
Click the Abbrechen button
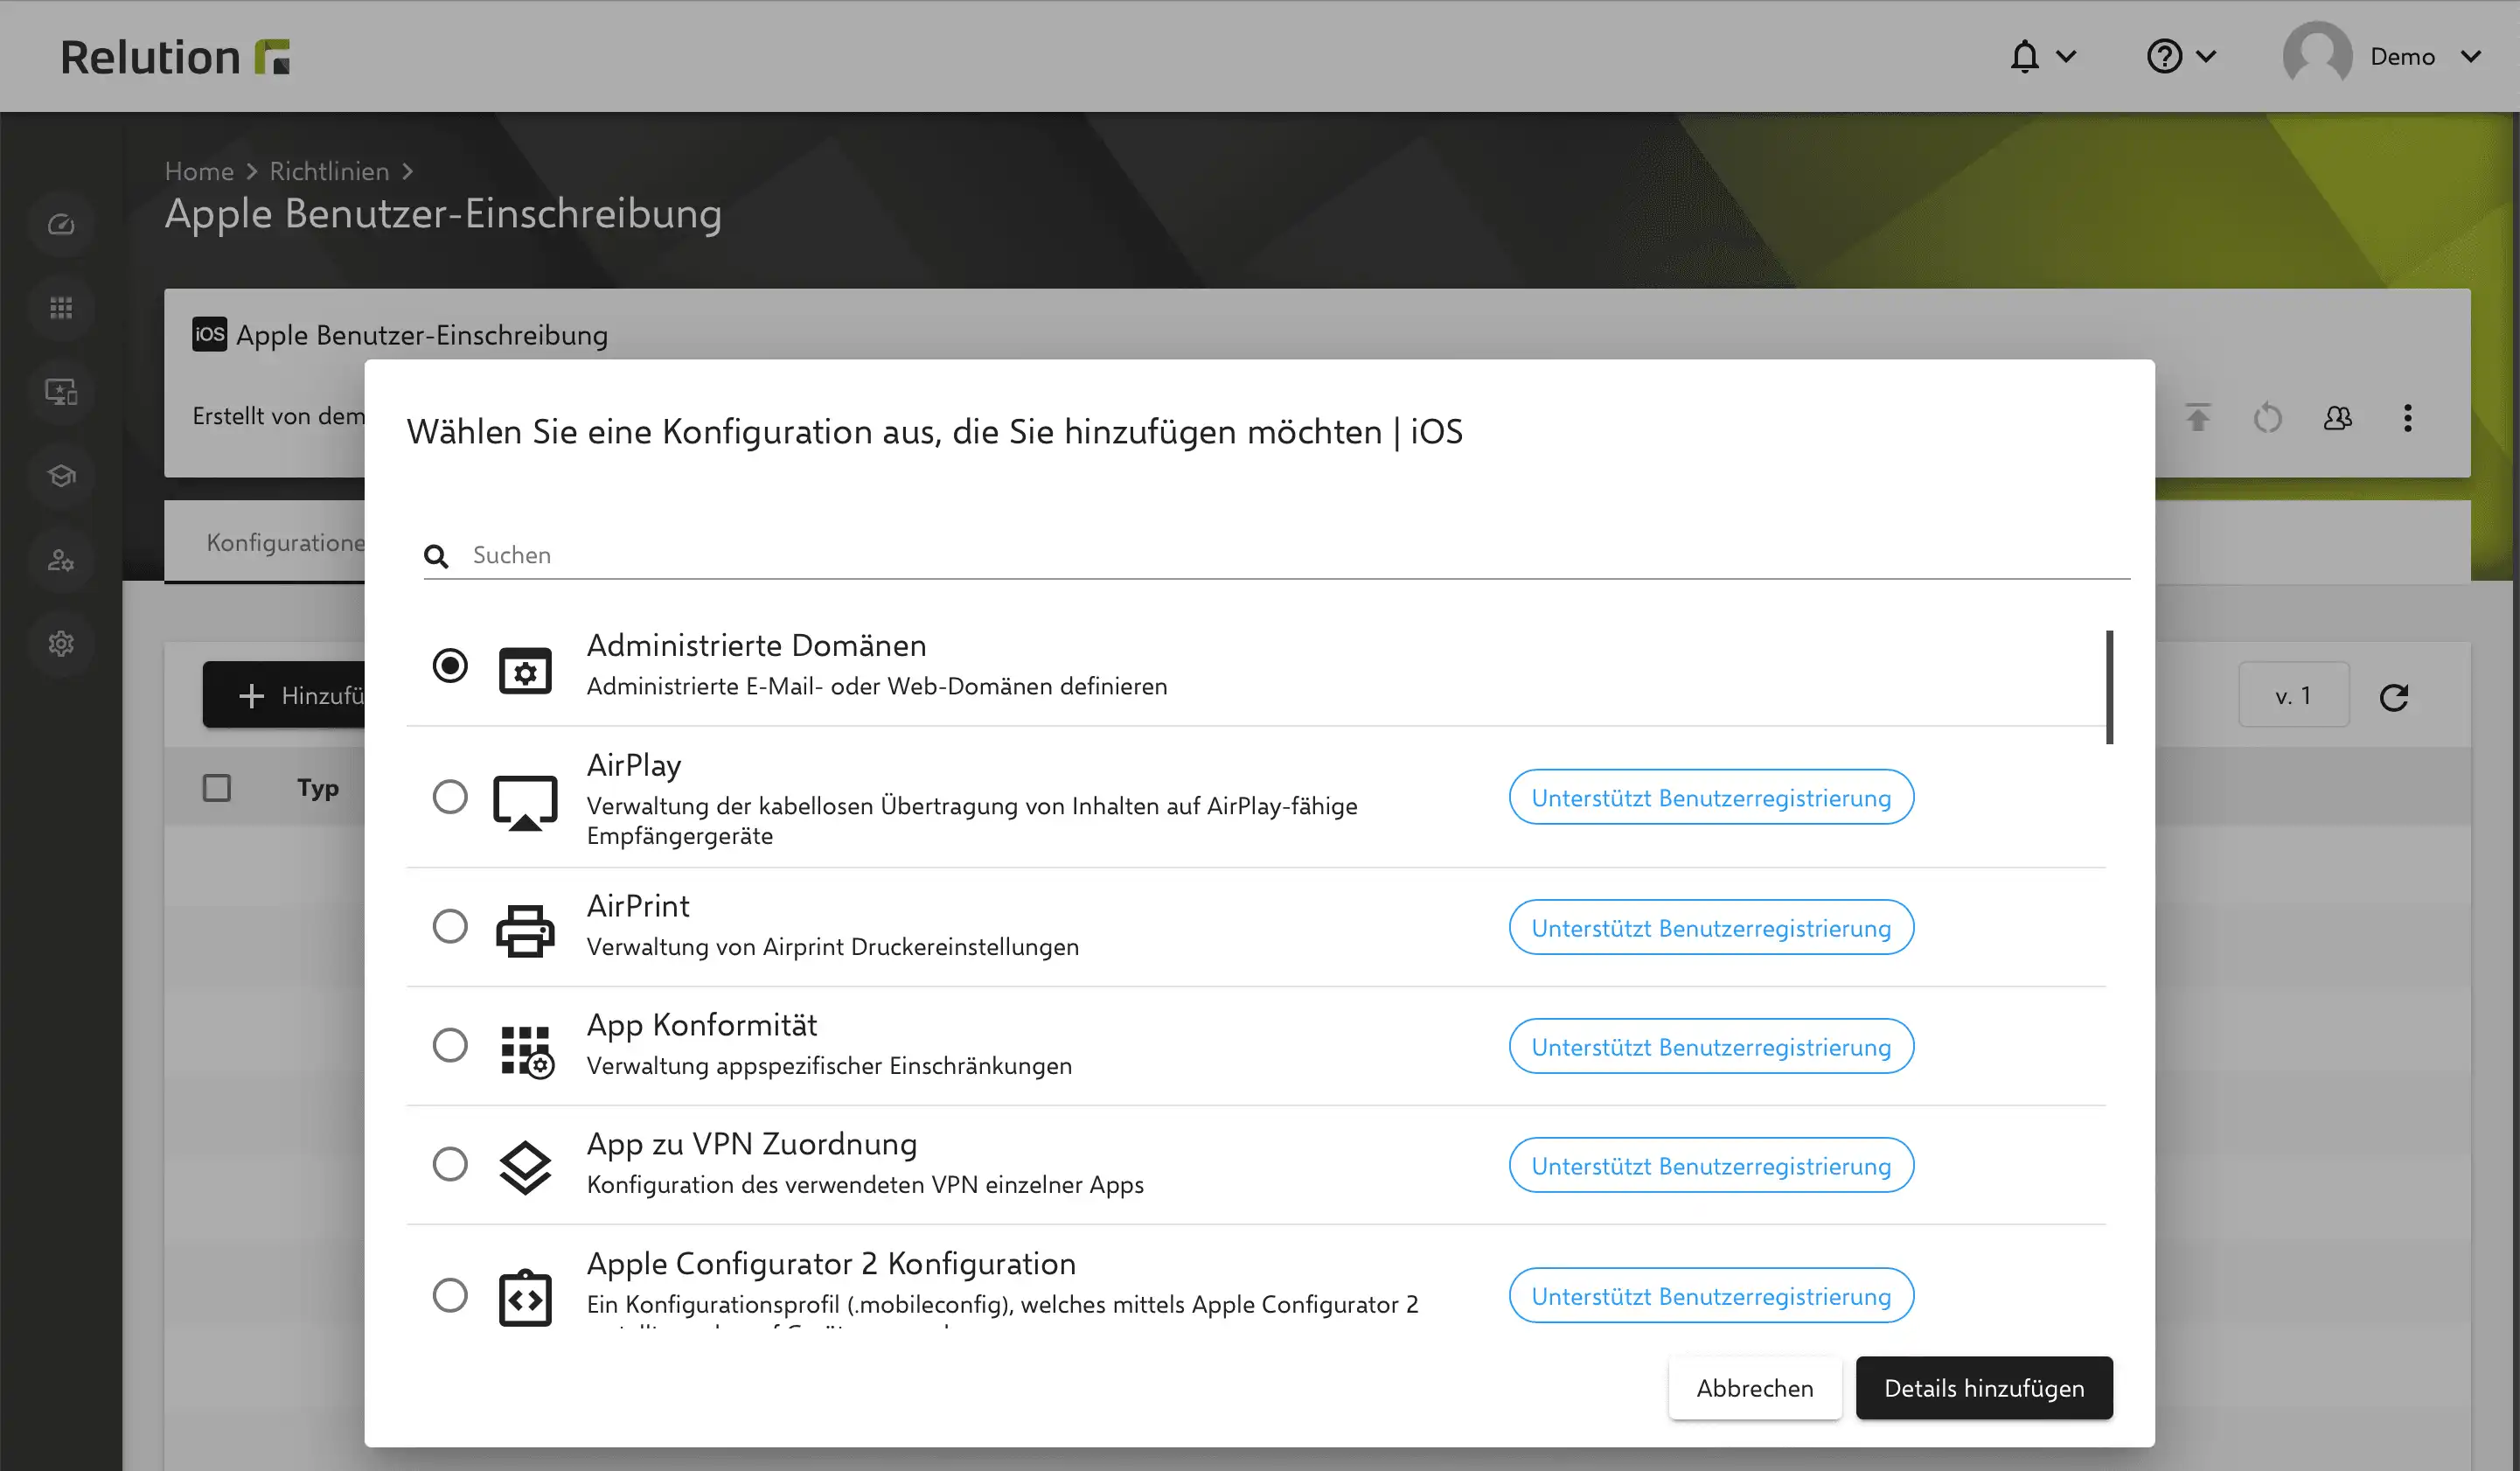click(x=1754, y=1388)
